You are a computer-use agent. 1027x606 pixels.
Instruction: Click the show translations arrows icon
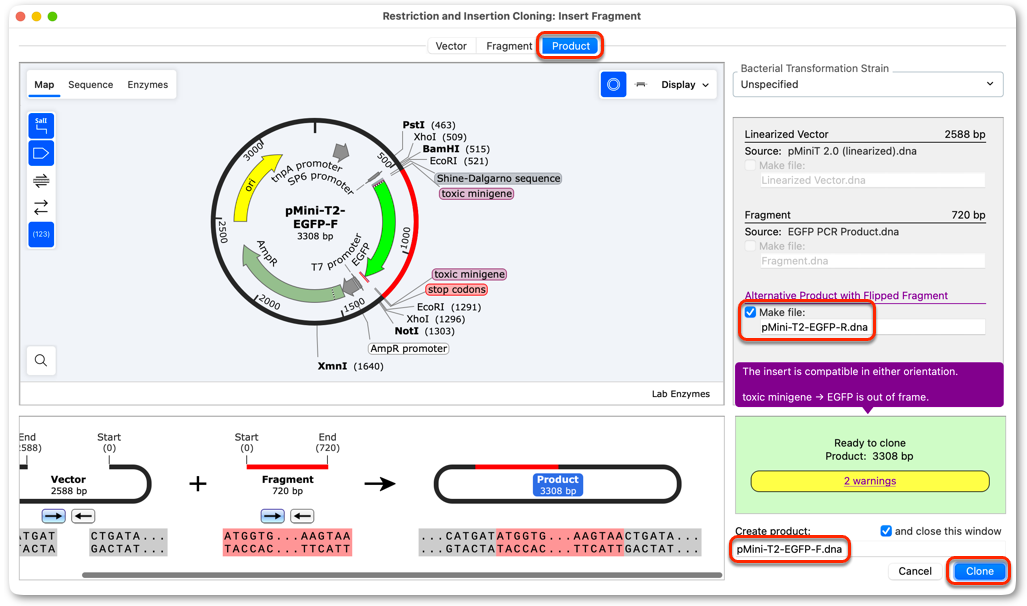pos(41,208)
